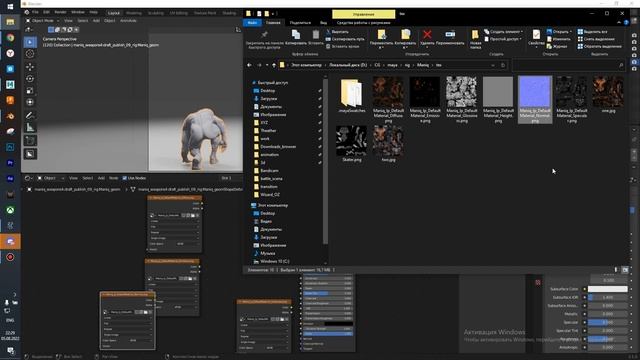This screenshot has height=360, width=640.
Task: Click 'Скопировать путь' in Explorer ribbon
Action: pyautogui.click(x=345, y=39)
